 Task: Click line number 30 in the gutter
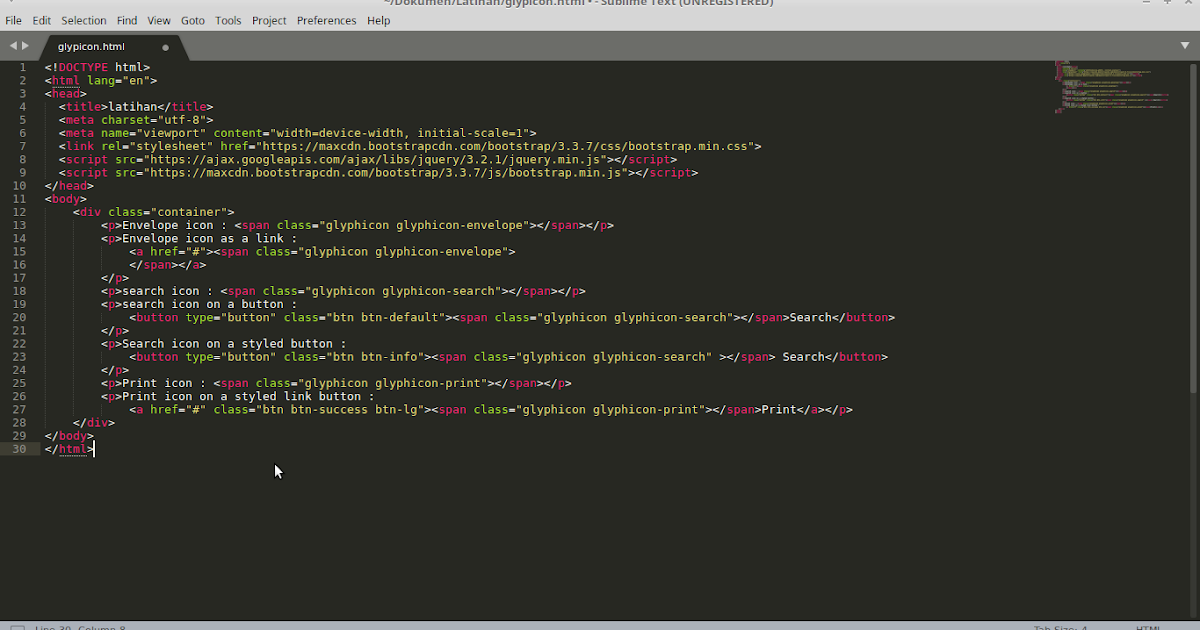click(19, 449)
